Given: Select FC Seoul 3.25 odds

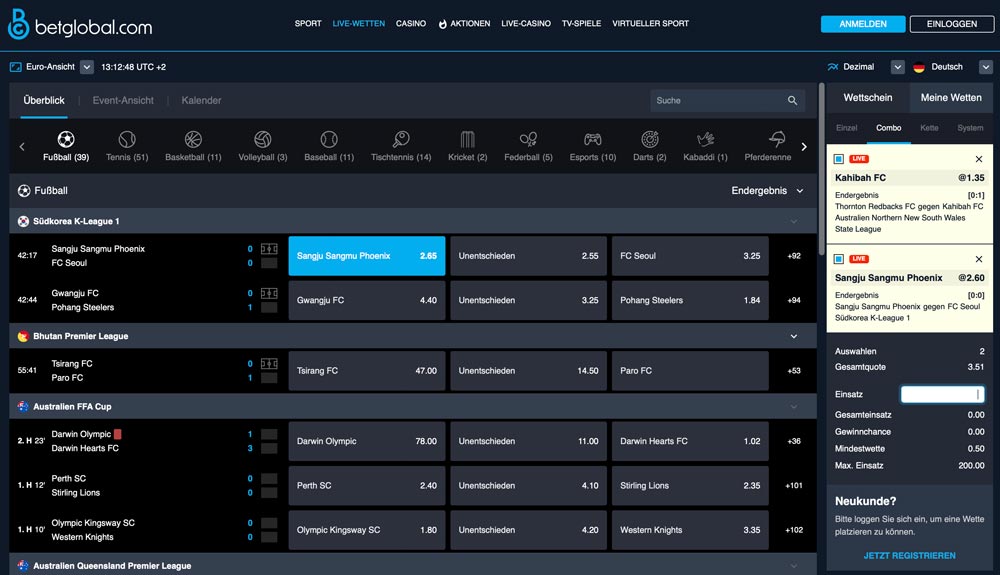Looking at the screenshot, I should click(x=690, y=256).
